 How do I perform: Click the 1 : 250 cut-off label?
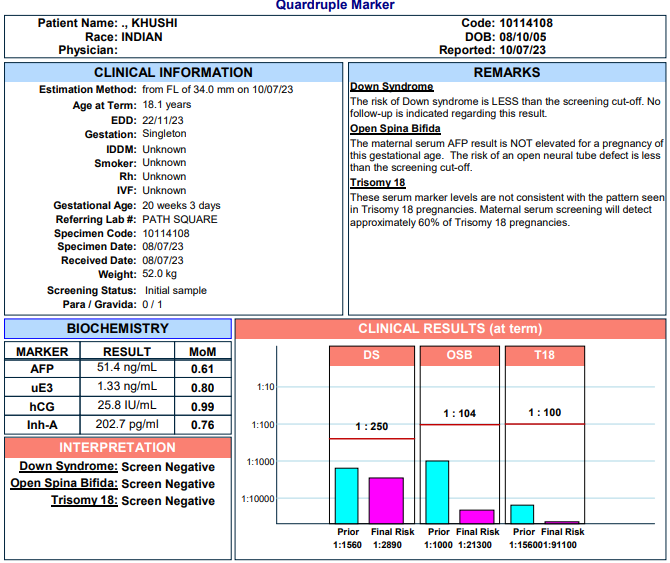[x=371, y=427]
